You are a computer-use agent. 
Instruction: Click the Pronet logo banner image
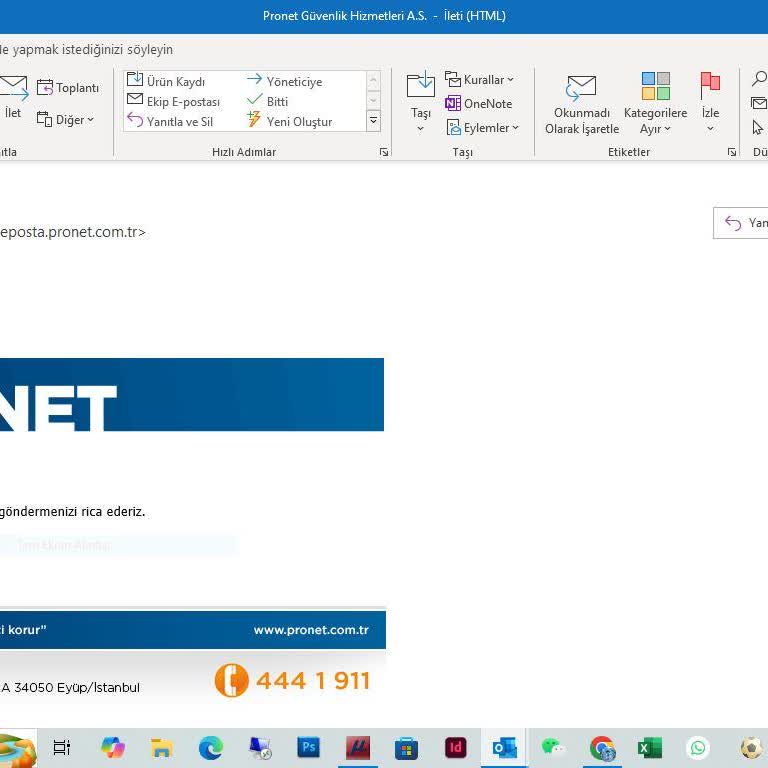pos(192,395)
